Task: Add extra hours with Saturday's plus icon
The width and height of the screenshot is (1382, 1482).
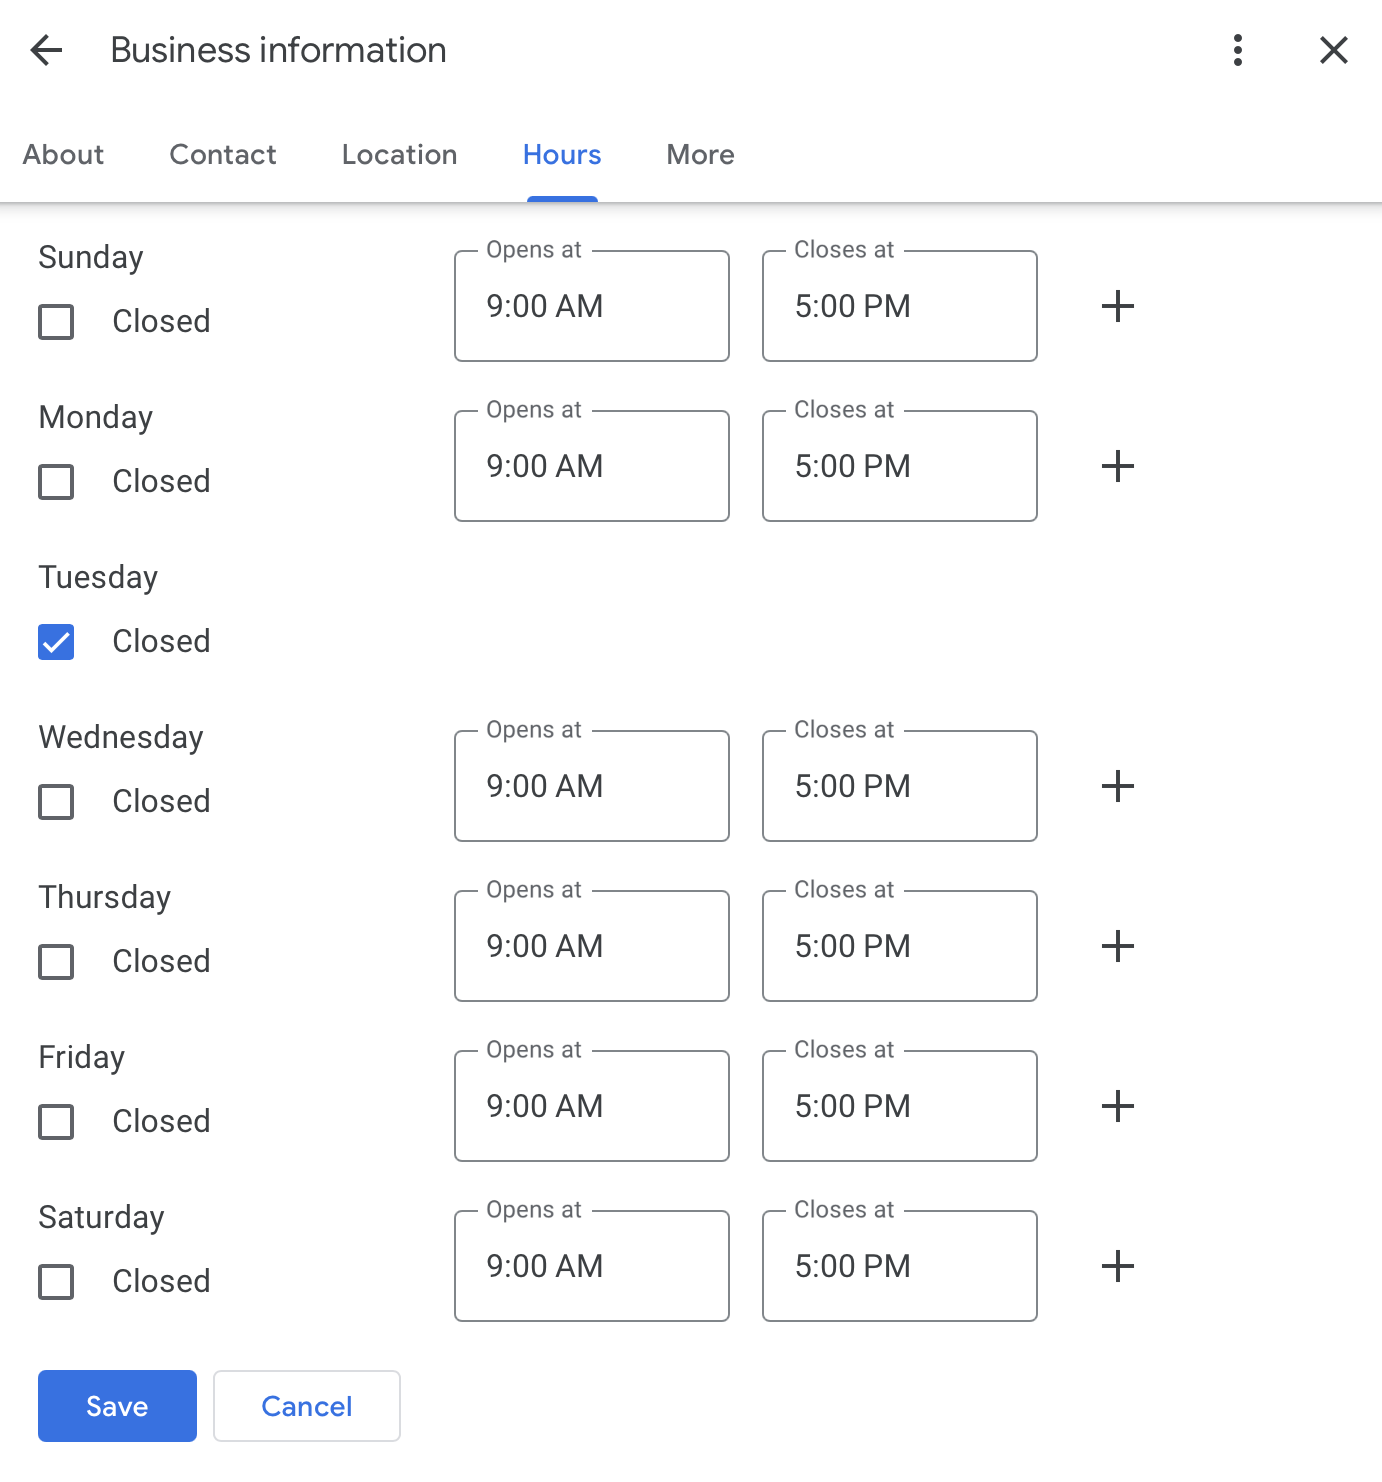Action: tap(1118, 1266)
